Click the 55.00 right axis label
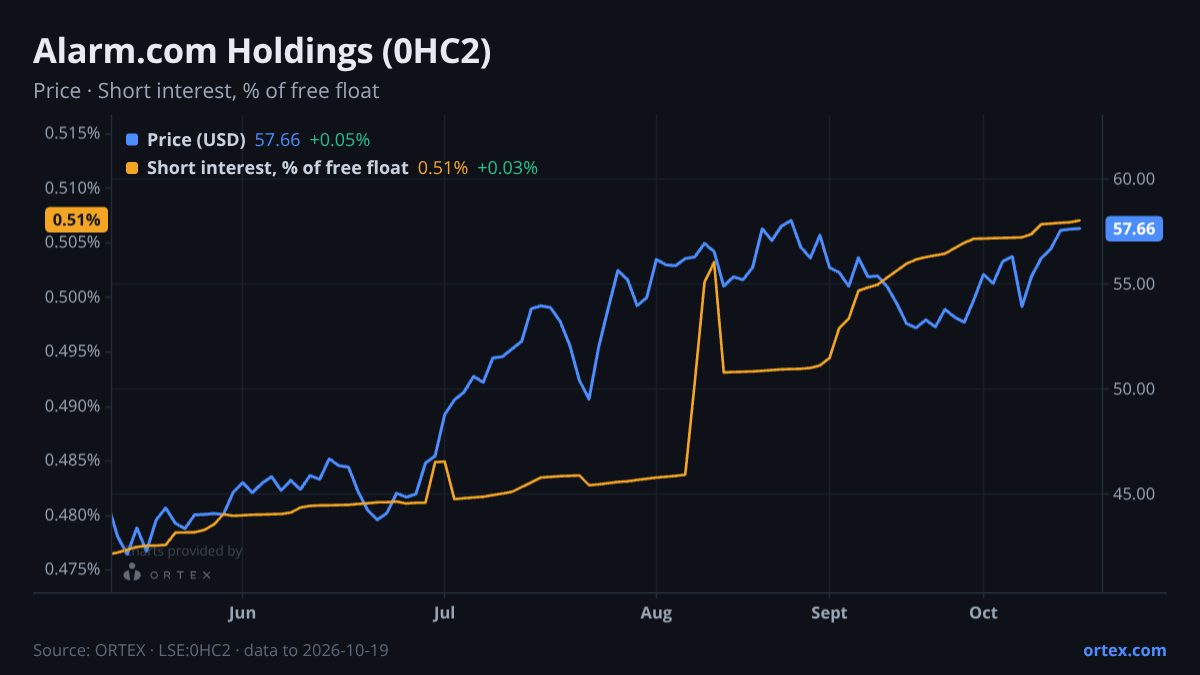The height and width of the screenshot is (675, 1200). pos(1134,284)
